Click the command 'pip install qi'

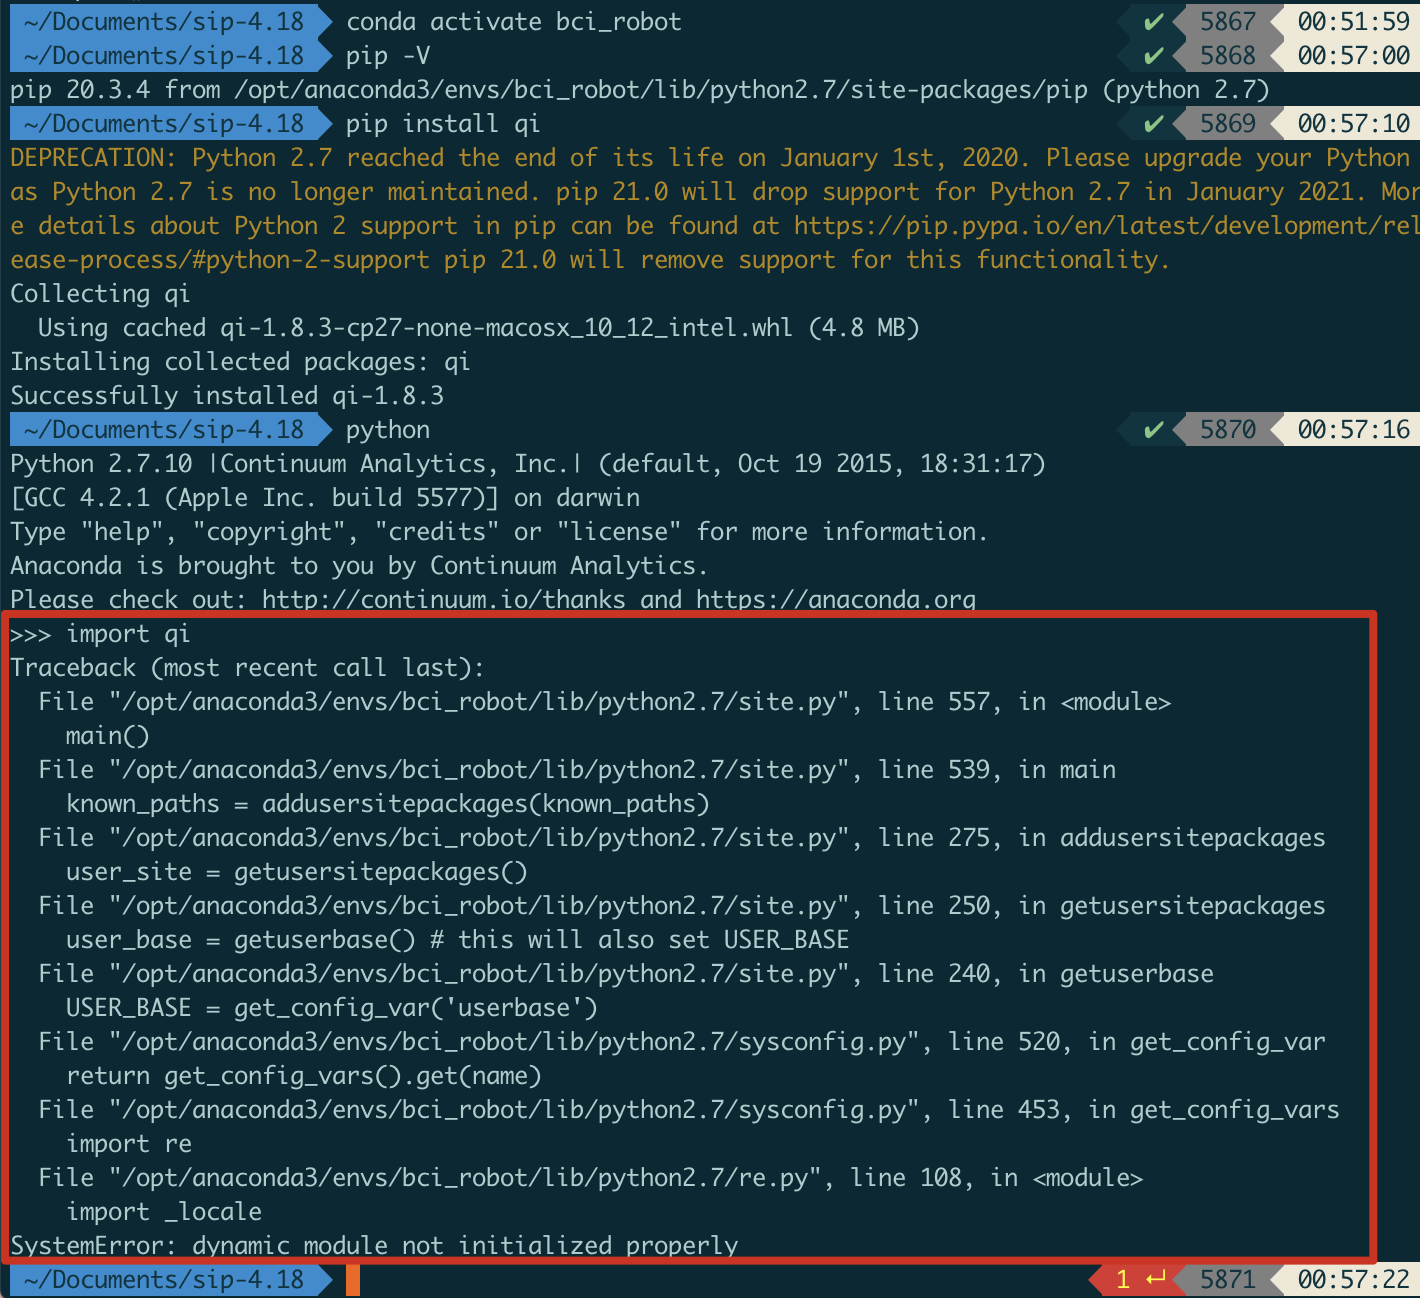pos(443,123)
